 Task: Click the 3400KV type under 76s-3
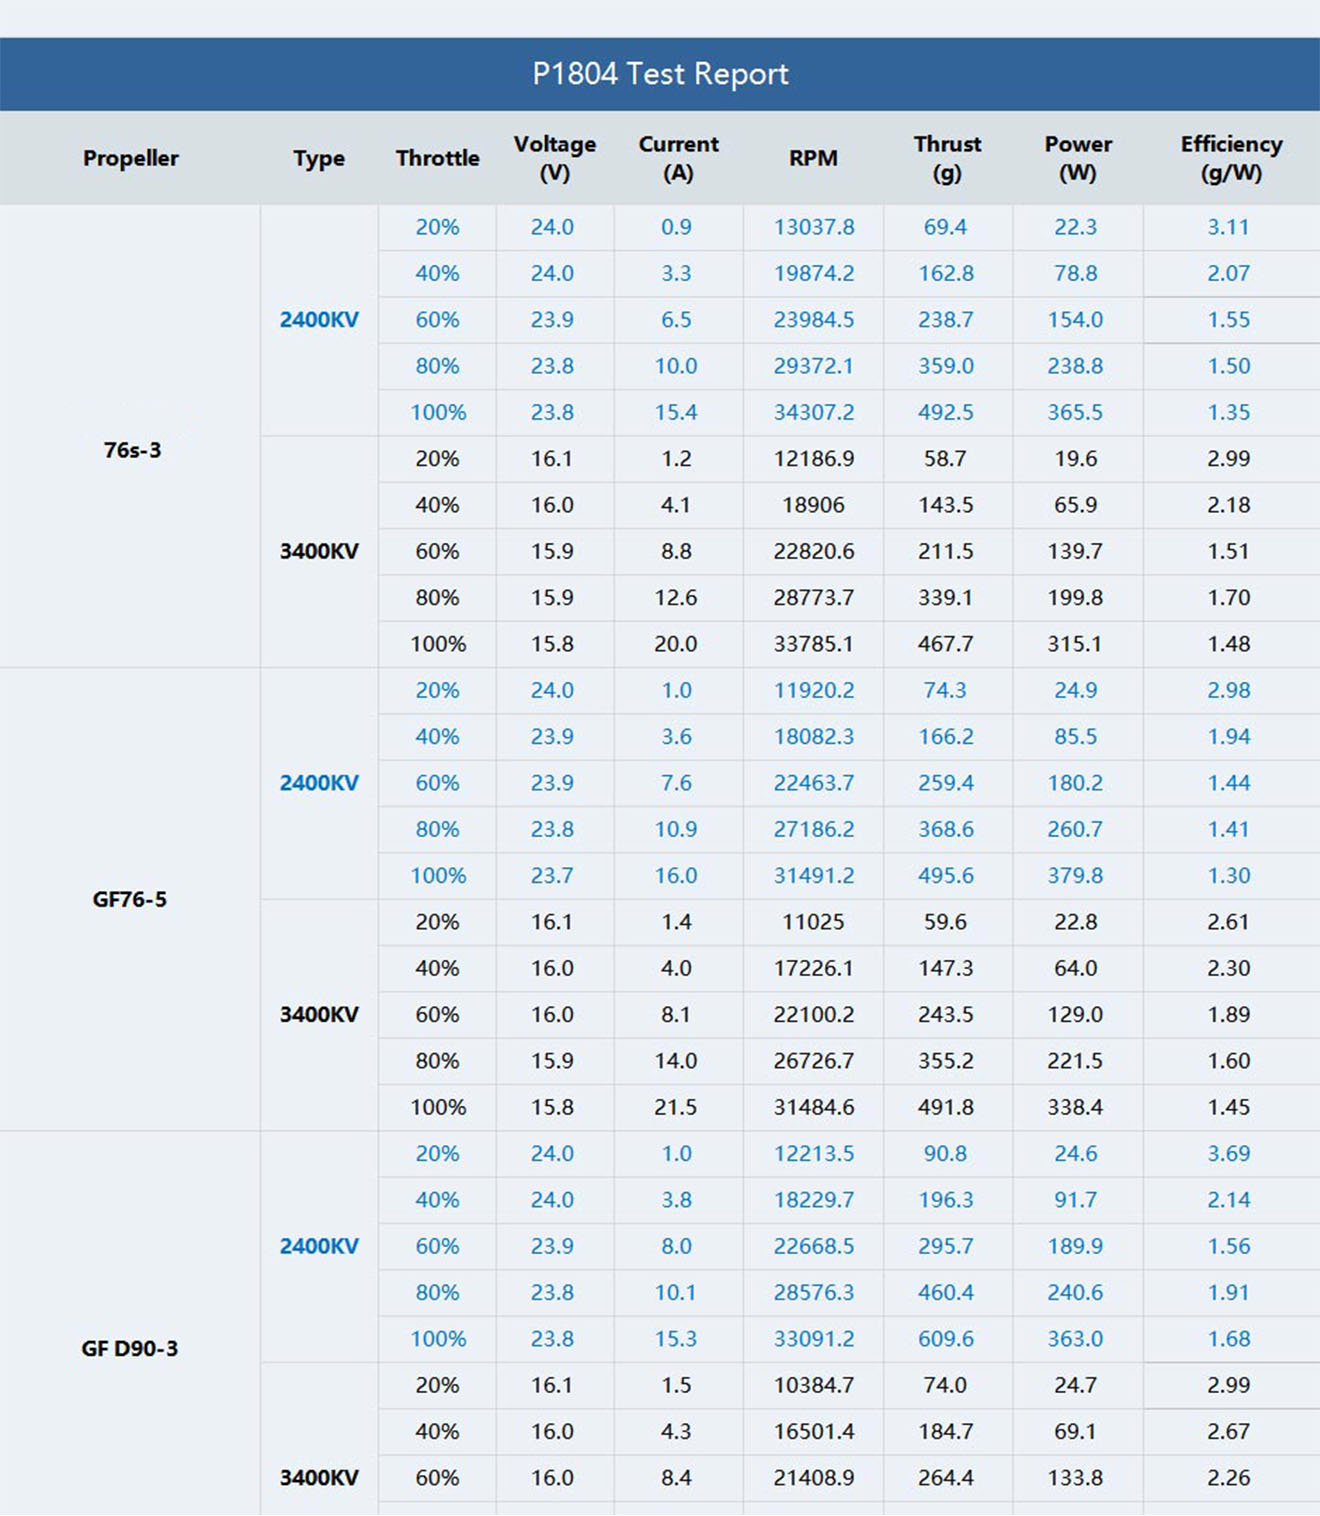pyautogui.click(x=319, y=551)
